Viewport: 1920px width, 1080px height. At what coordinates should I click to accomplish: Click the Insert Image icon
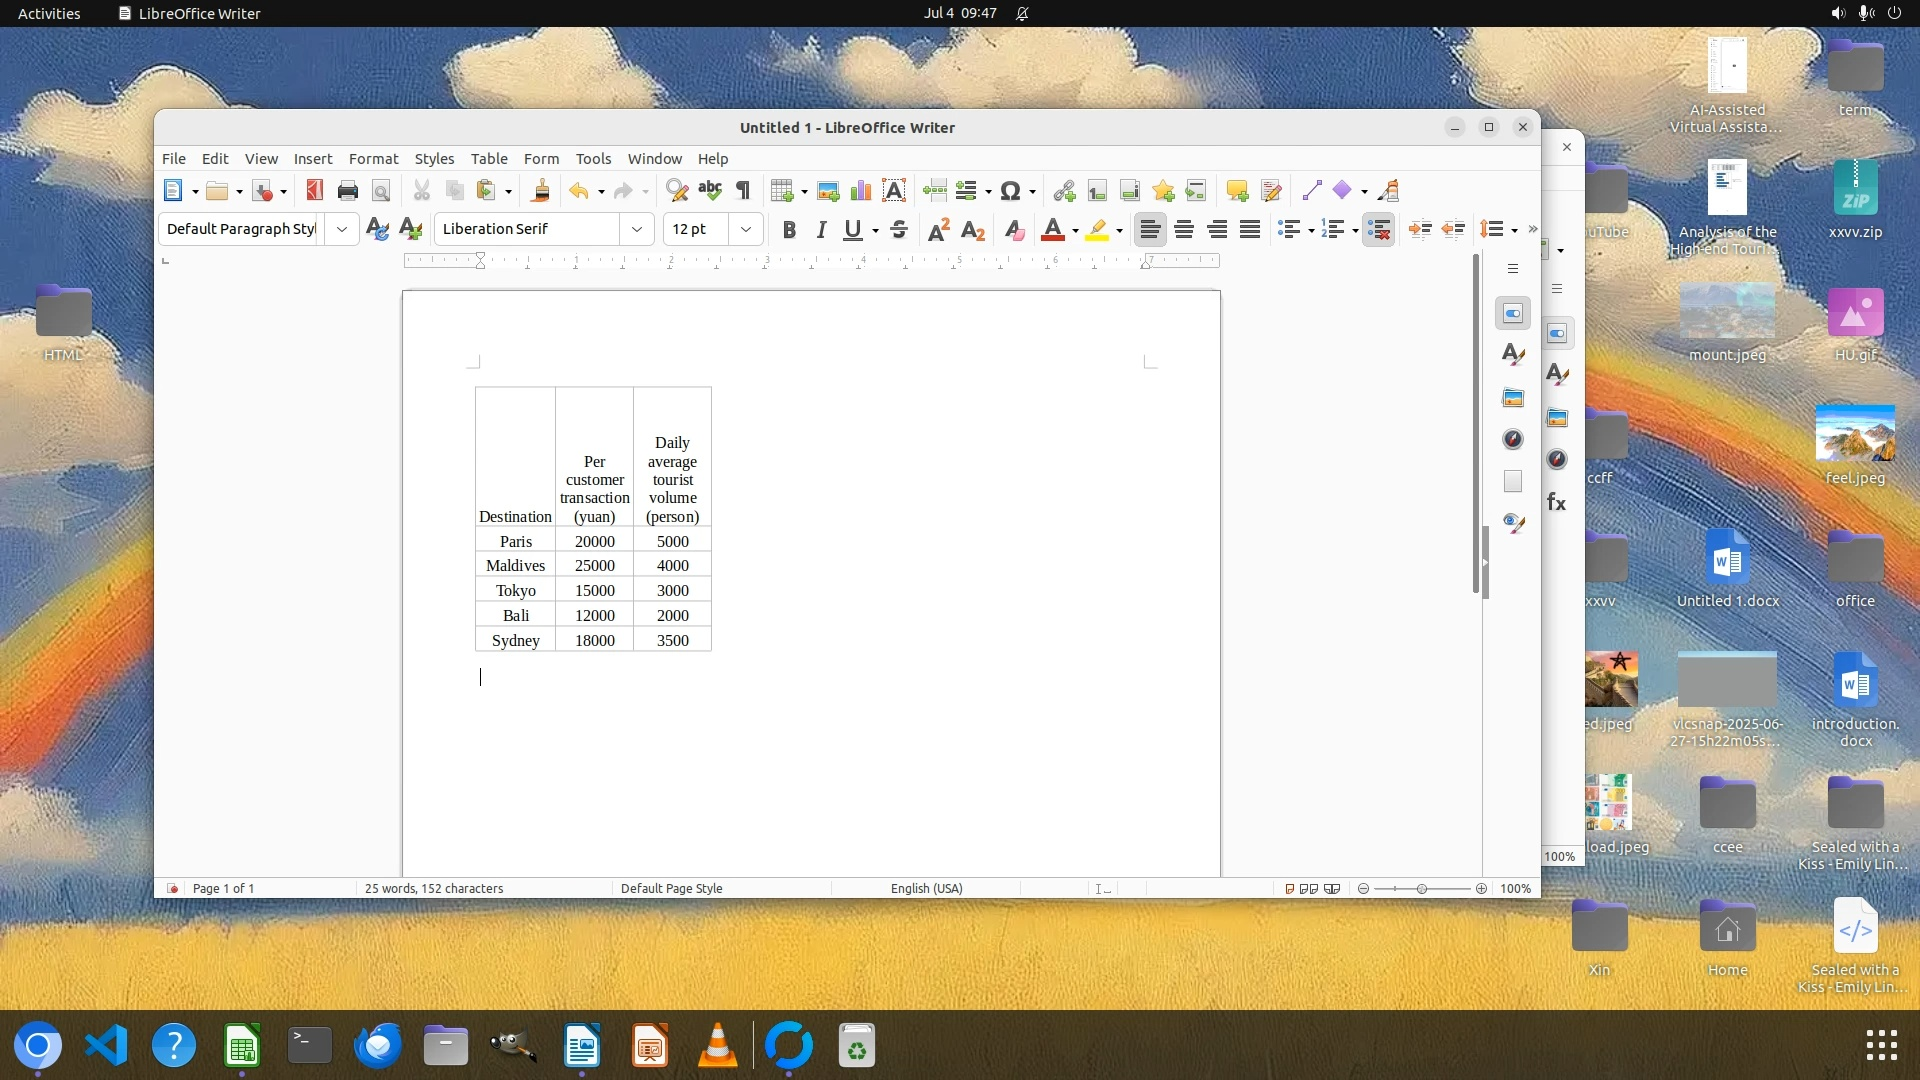(827, 191)
